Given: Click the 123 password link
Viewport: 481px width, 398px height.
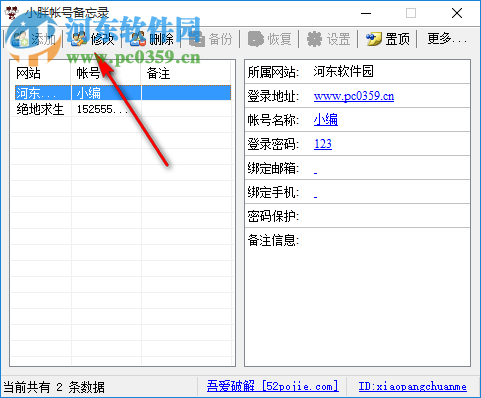Looking at the screenshot, I should pyautogui.click(x=323, y=144).
